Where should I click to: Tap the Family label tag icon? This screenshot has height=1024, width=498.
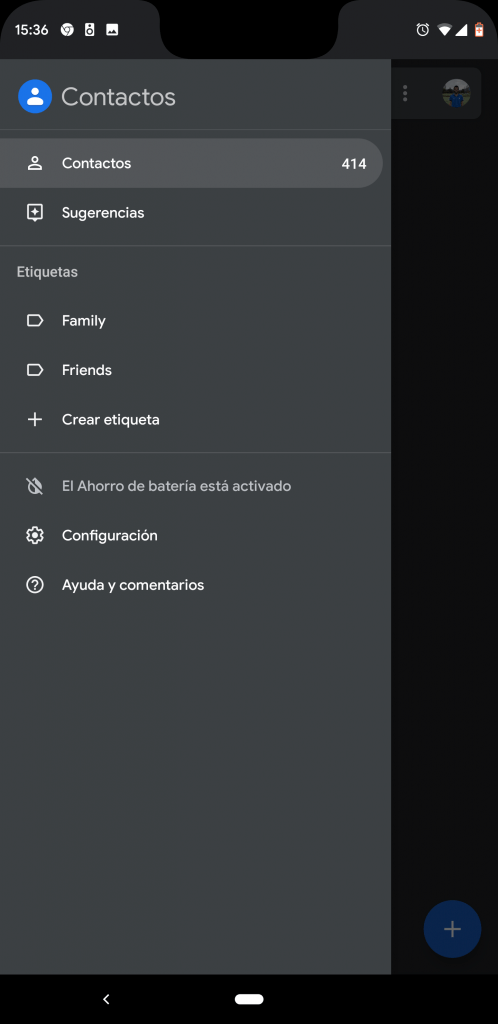point(35,321)
